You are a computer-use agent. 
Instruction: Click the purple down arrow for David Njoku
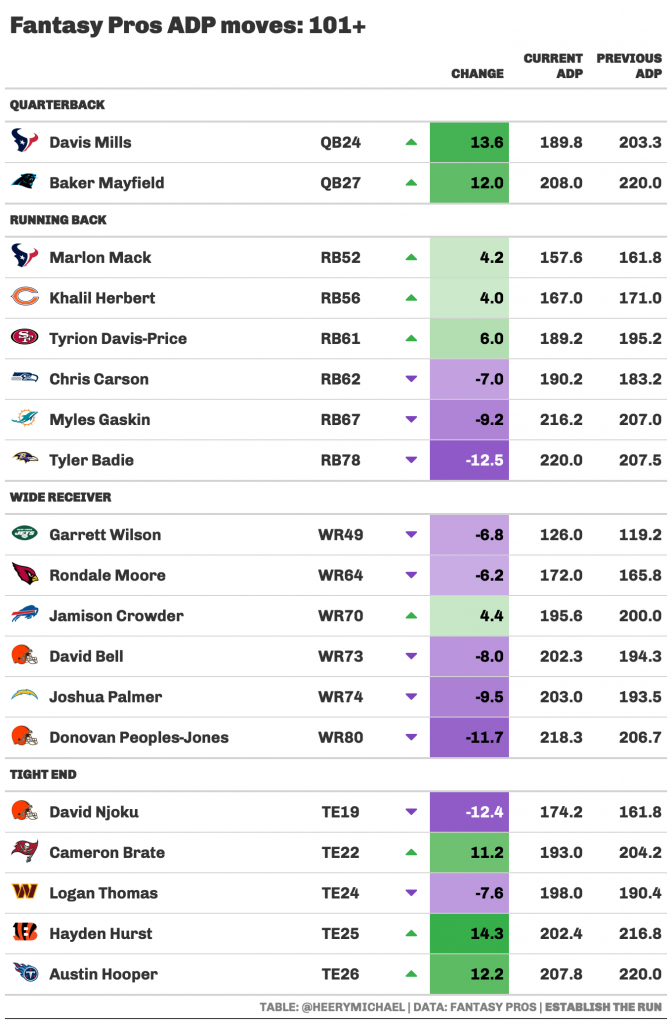pos(411,812)
